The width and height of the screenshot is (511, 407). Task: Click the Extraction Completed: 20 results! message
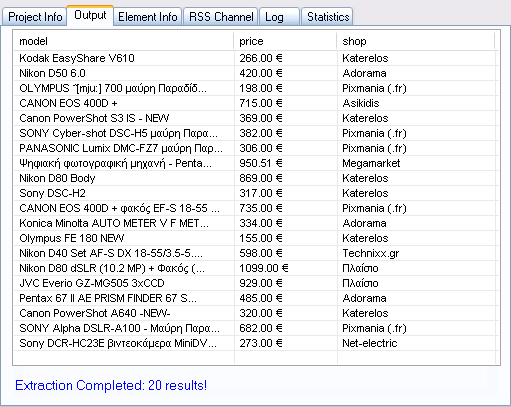click(111, 385)
